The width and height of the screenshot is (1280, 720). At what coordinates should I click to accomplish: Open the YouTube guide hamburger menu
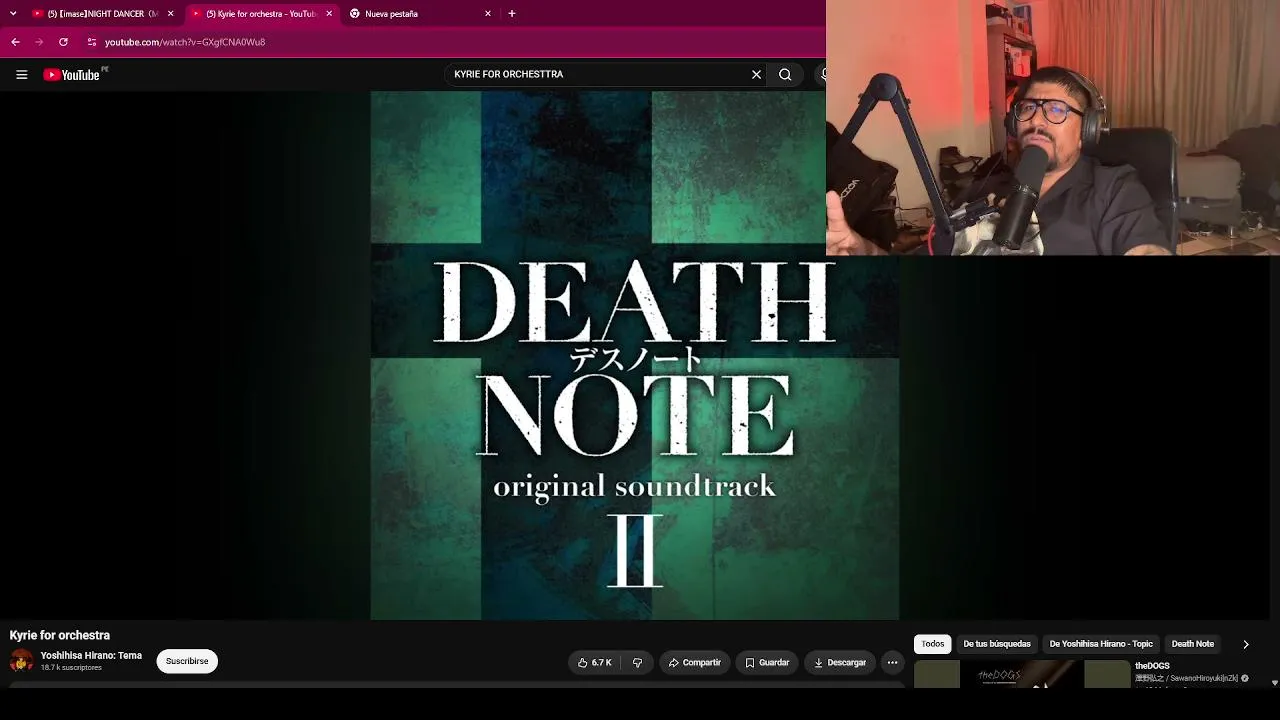21,74
